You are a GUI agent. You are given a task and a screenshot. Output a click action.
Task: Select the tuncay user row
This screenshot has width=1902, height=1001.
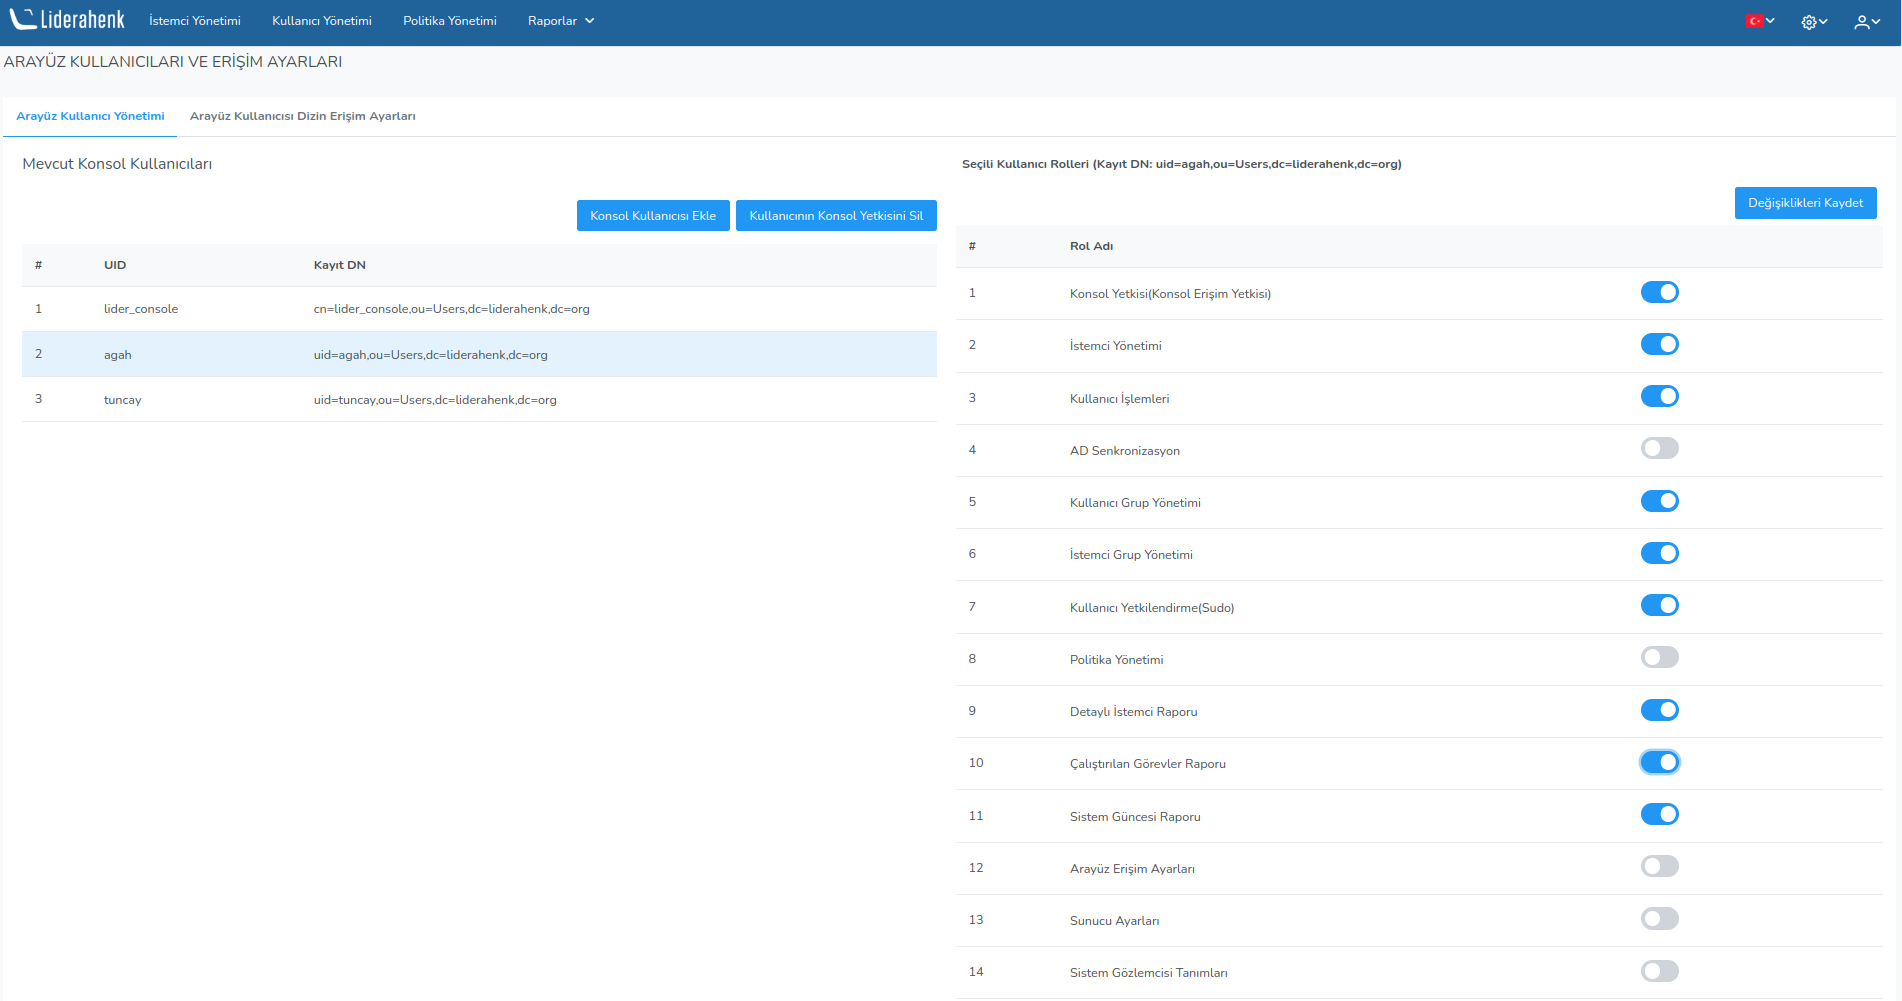tap(479, 399)
